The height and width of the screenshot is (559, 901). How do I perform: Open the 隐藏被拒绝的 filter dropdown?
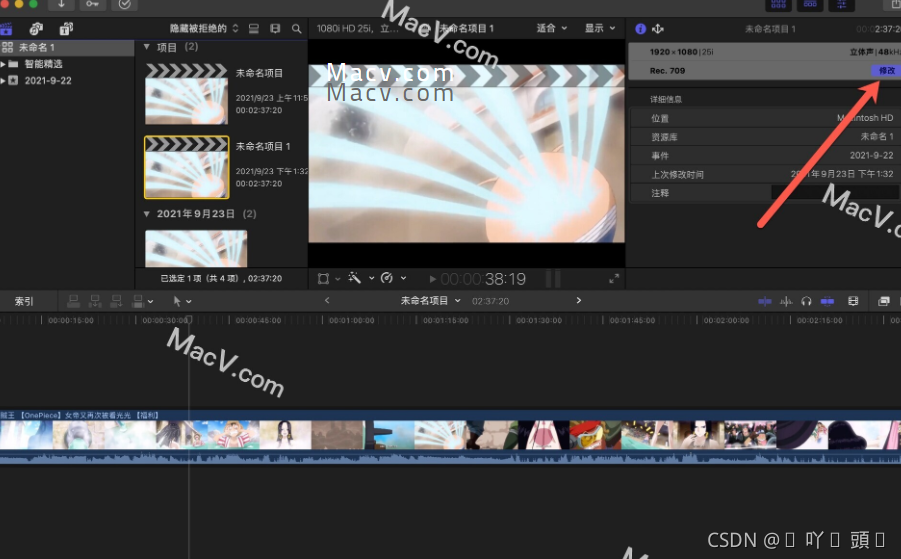coord(204,28)
